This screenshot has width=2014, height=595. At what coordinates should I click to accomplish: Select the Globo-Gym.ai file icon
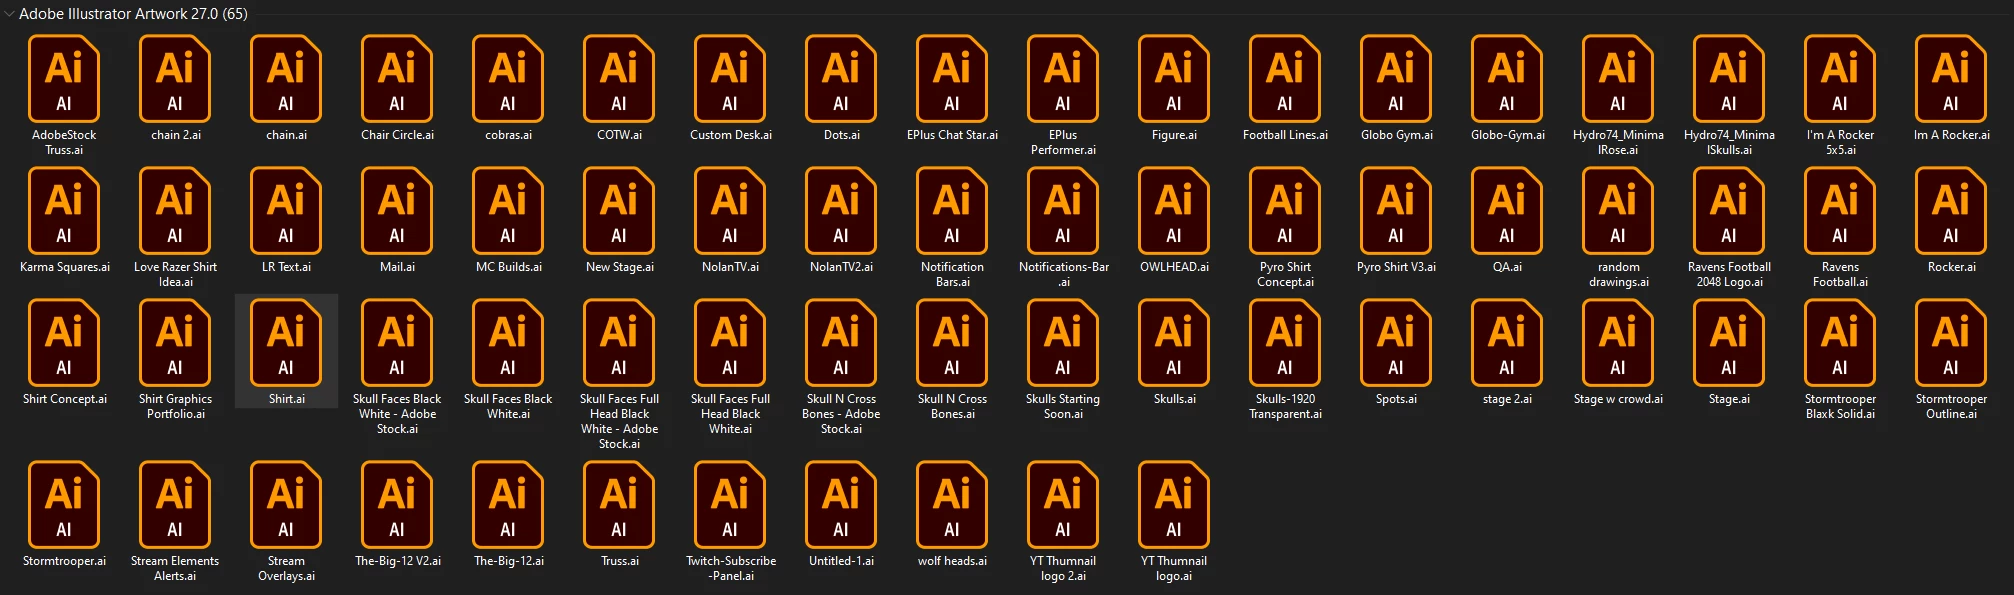(x=1507, y=78)
